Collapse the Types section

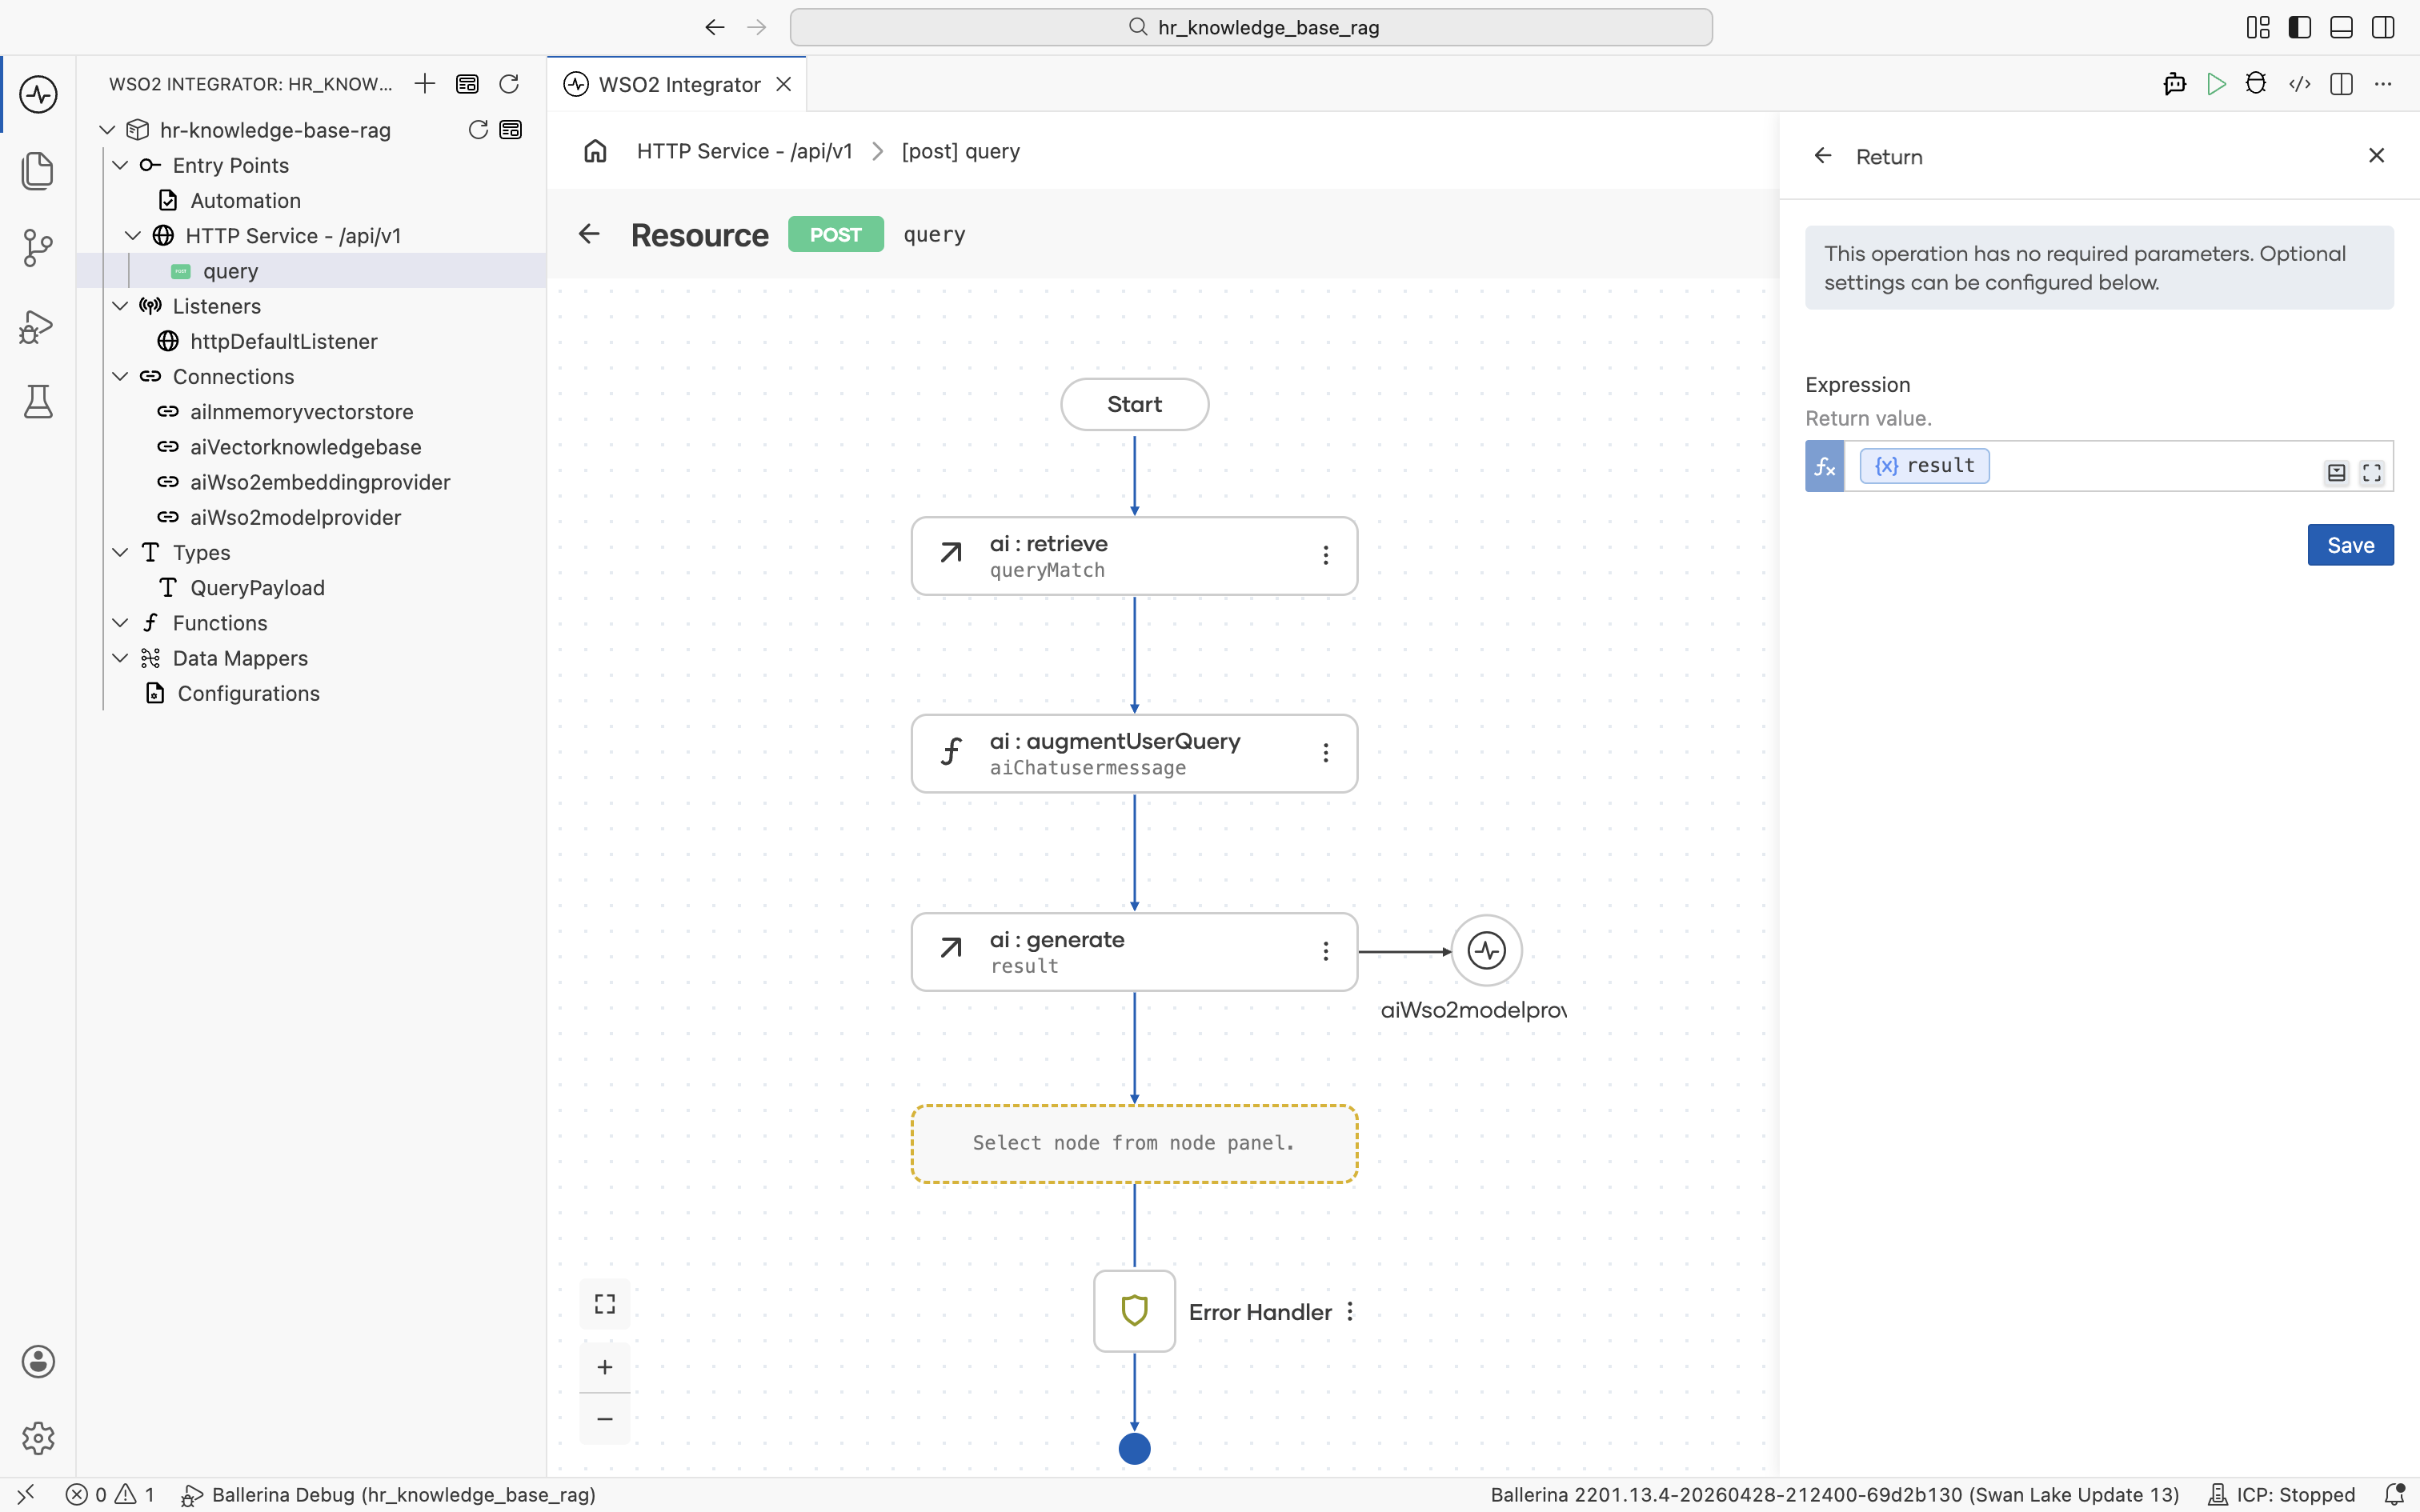120,553
